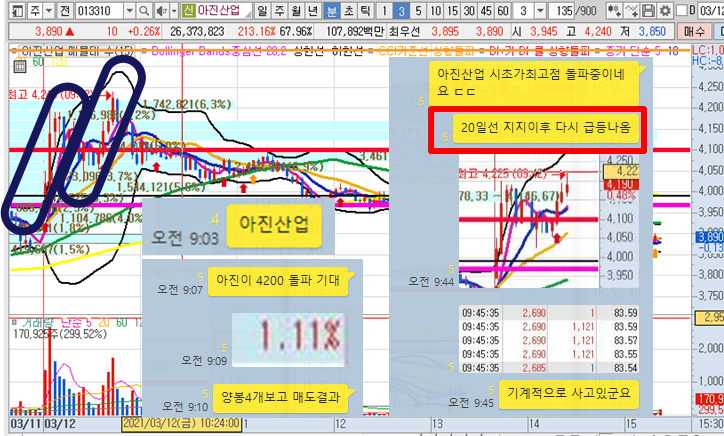Click the high price value 4,240
This screenshot has width=724, height=436.
598,31
